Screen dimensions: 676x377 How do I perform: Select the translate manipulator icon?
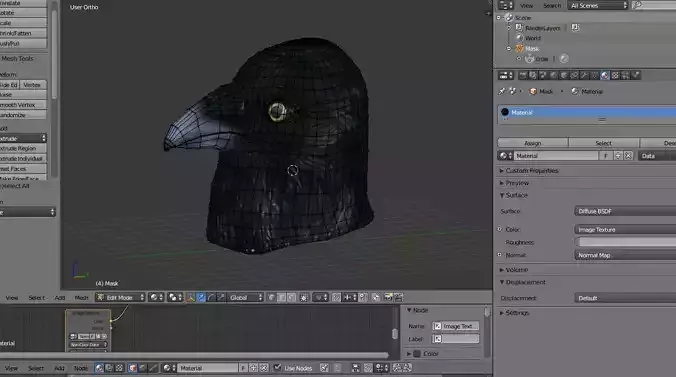(201, 297)
